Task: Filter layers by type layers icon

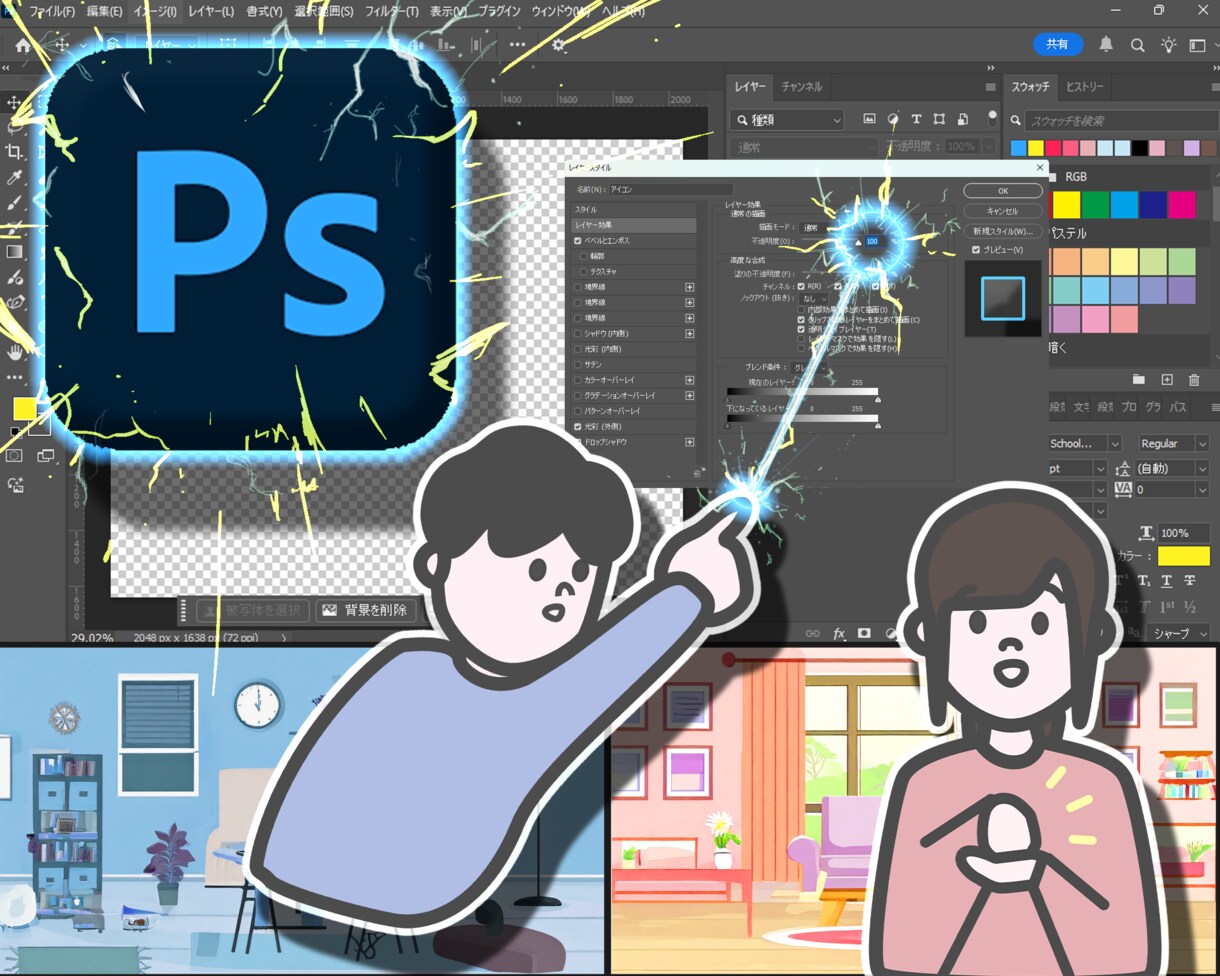Action: [916, 119]
